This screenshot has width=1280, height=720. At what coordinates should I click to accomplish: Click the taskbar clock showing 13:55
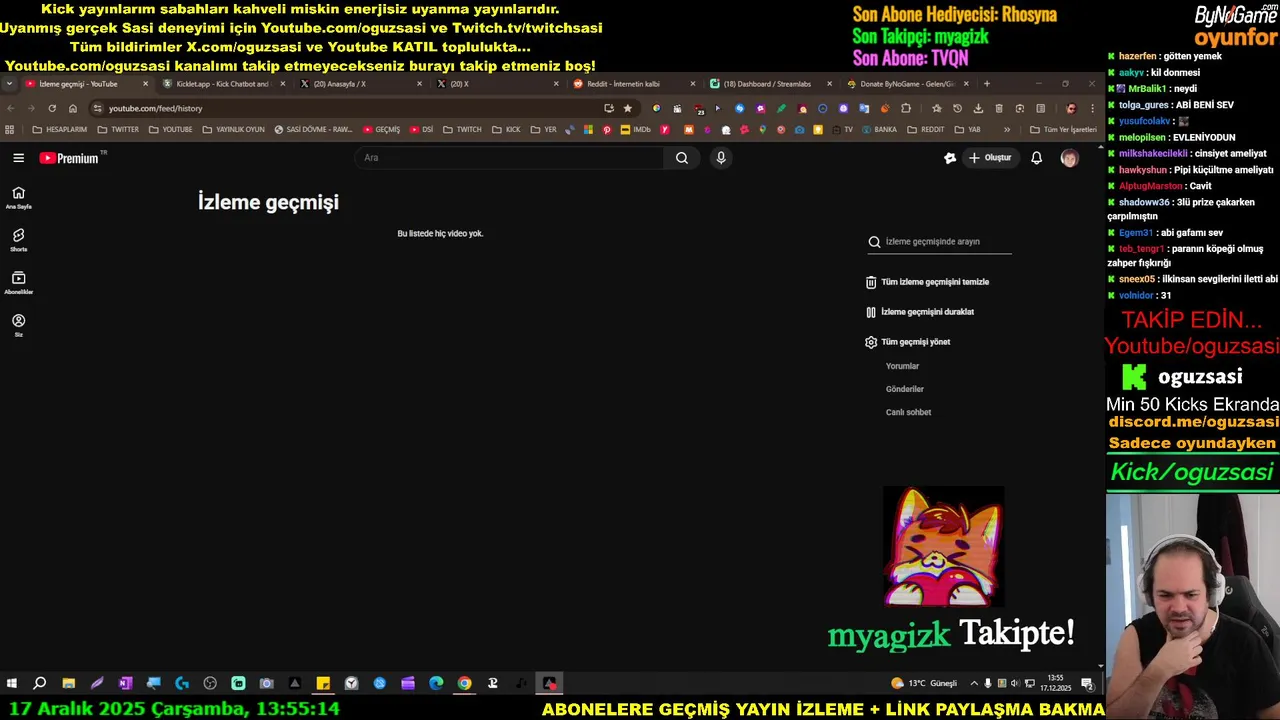(x=1055, y=683)
